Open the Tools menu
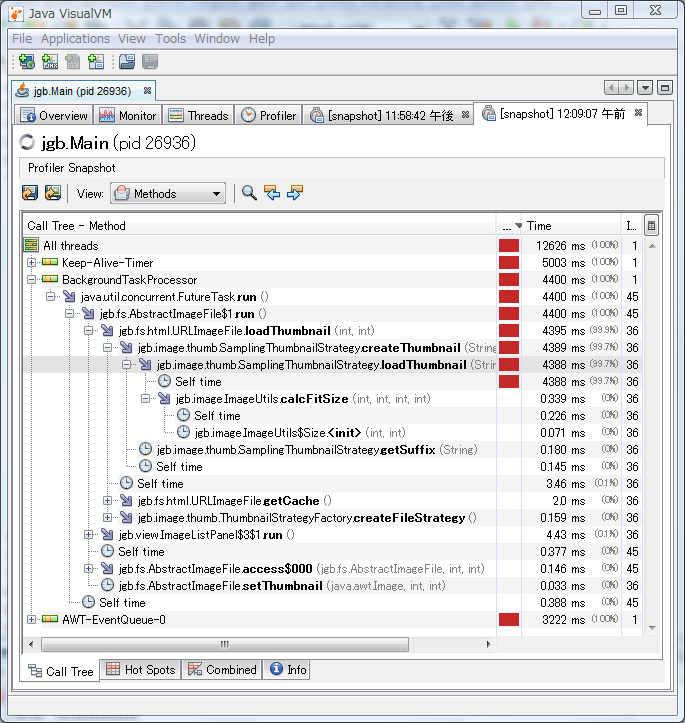The width and height of the screenshot is (685, 723). pyautogui.click(x=170, y=39)
